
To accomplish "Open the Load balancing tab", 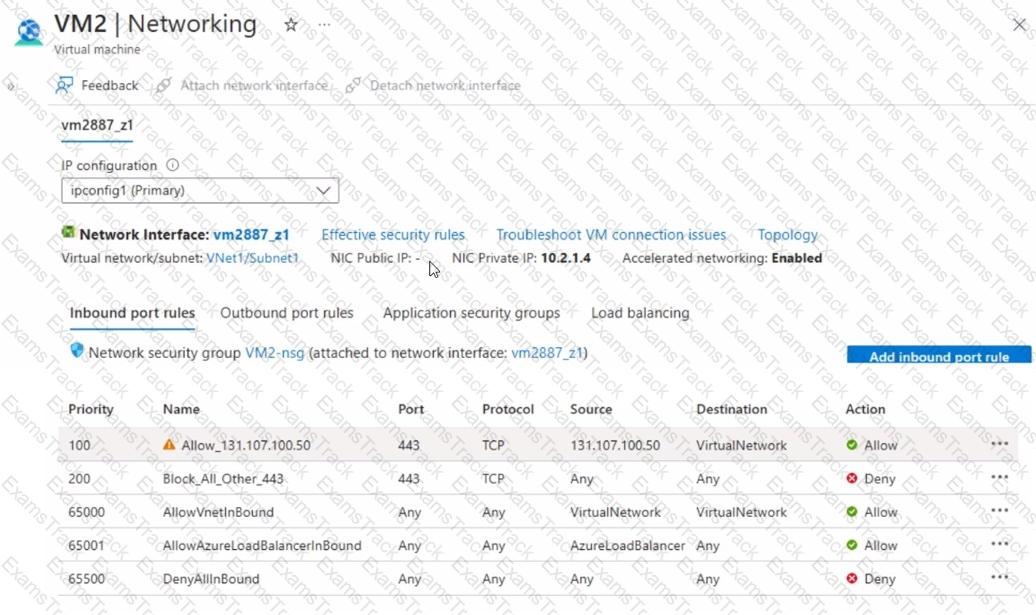I will 640,313.
